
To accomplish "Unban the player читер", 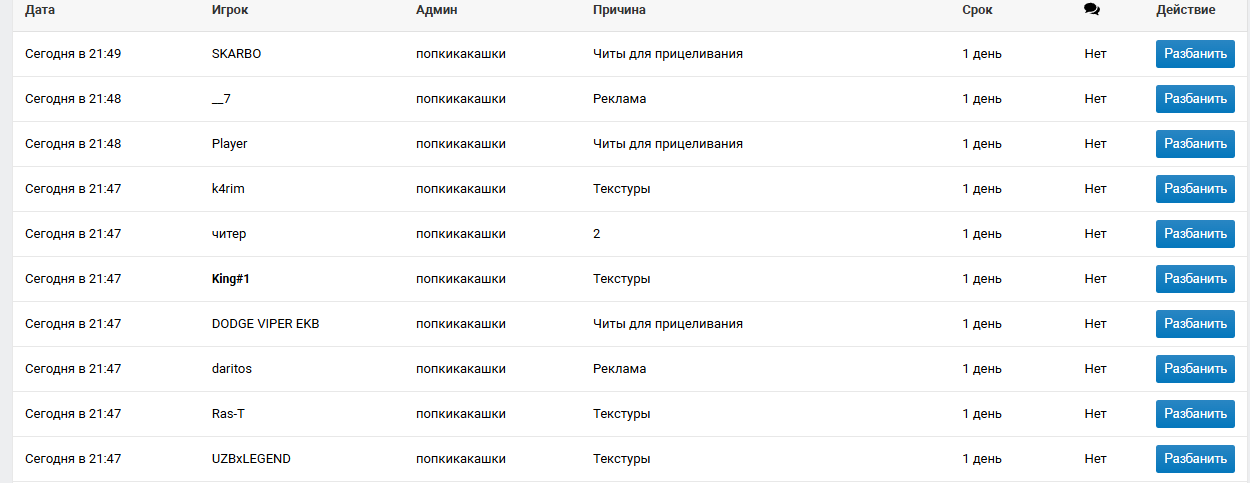I will pyautogui.click(x=1195, y=234).
